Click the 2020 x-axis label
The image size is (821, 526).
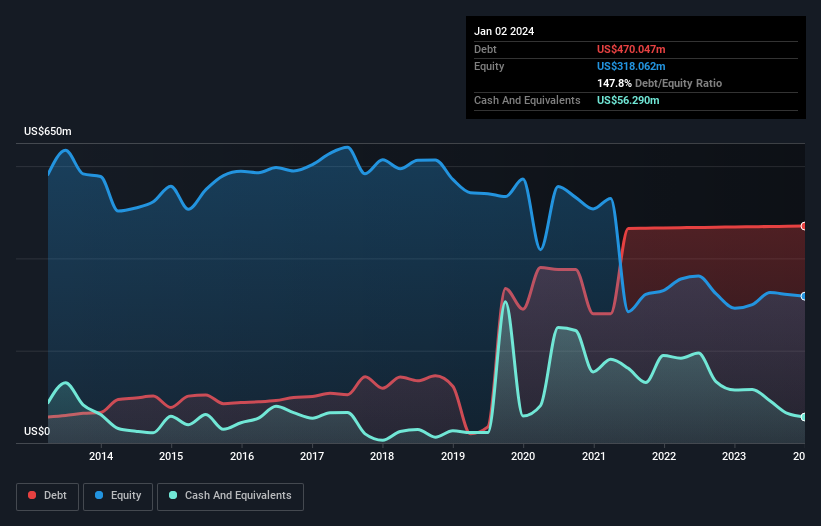tap(523, 456)
